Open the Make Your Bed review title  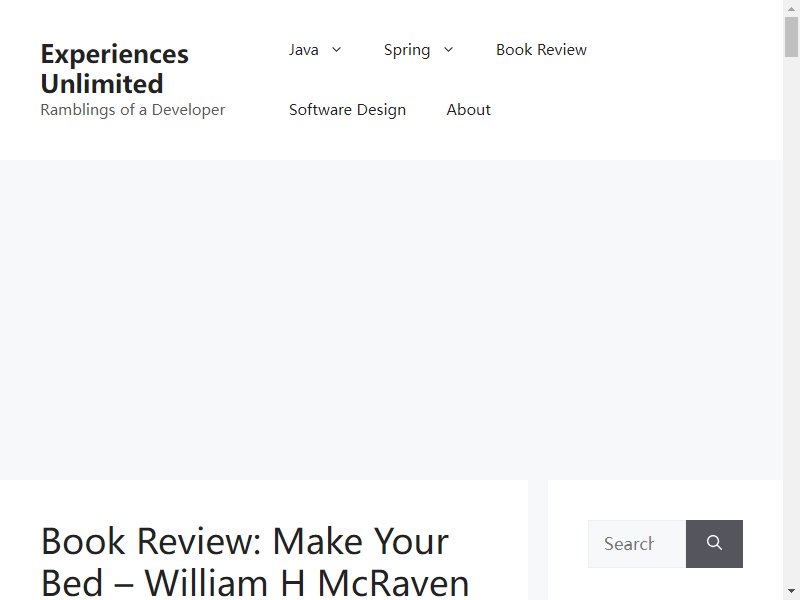[255, 561]
